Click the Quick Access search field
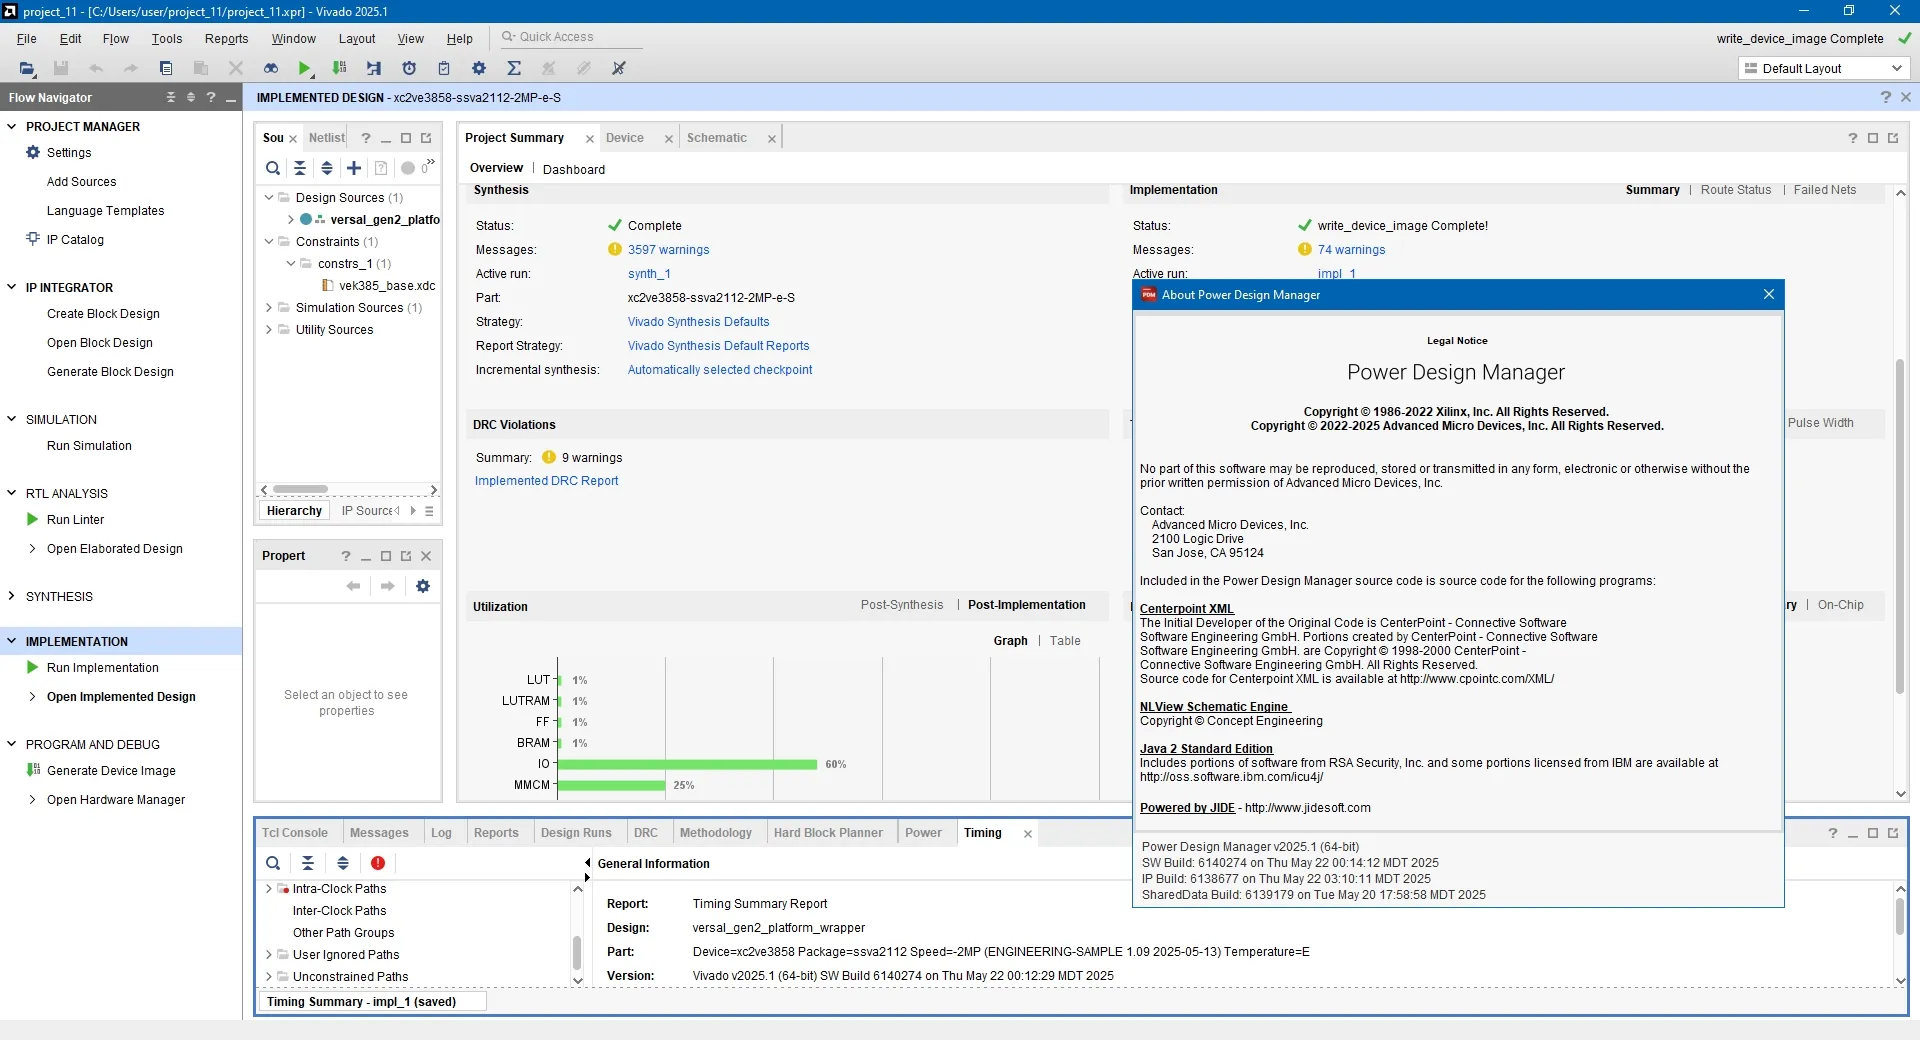1920x1040 pixels. coord(570,37)
